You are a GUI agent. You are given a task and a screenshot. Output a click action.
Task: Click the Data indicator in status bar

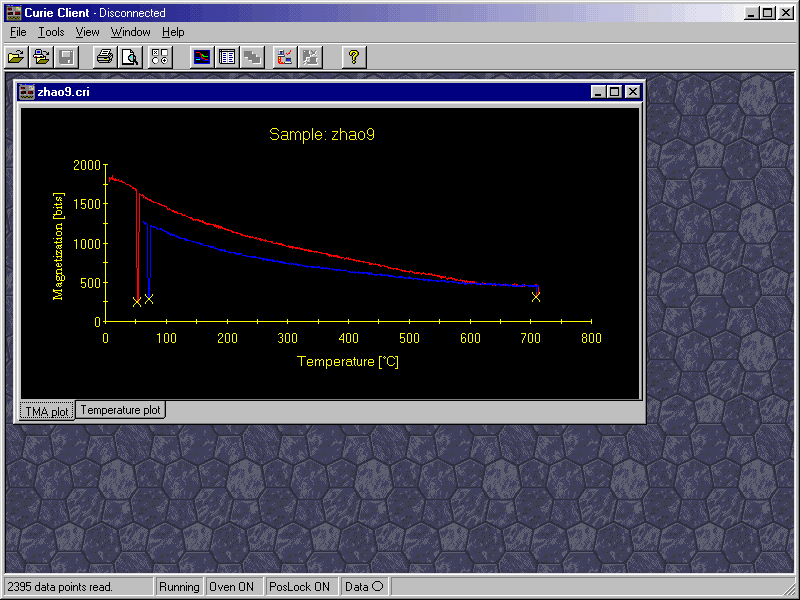pos(363,587)
